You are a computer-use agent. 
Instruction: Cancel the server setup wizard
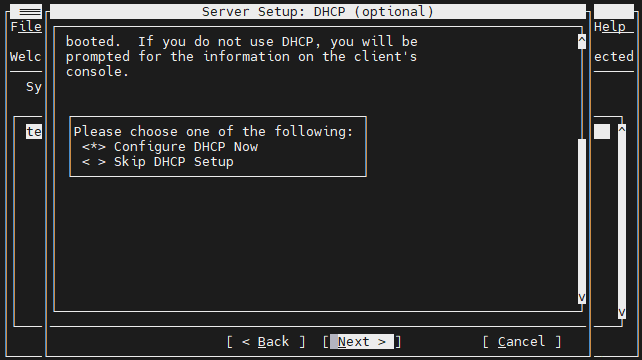click(x=522, y=342)
